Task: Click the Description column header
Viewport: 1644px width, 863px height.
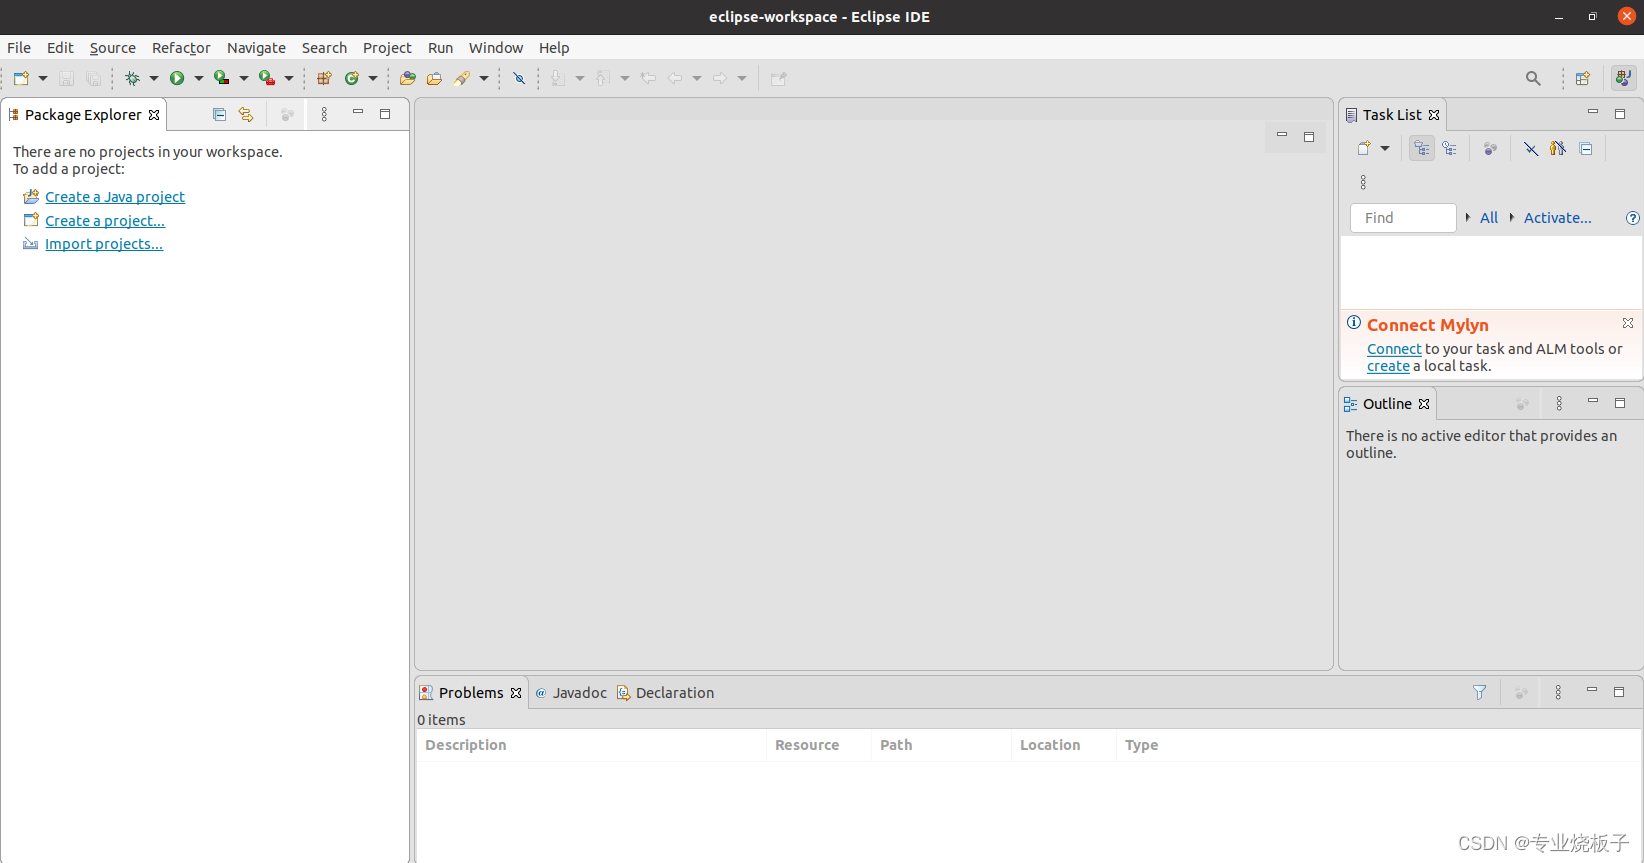Action: click(591, 745)
